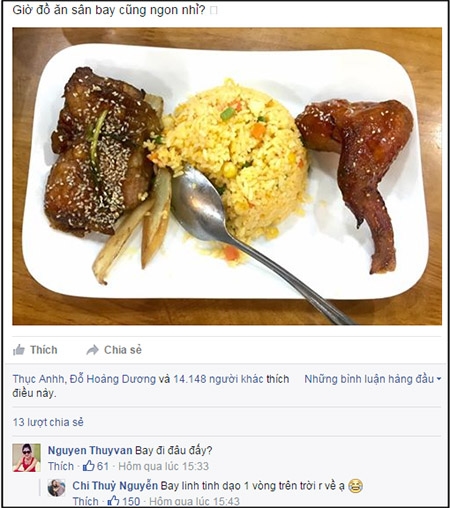Click the thumbs-up icon showing 61 likes
The width and height of the screenshot is (450, 508).
coord(88,465)
